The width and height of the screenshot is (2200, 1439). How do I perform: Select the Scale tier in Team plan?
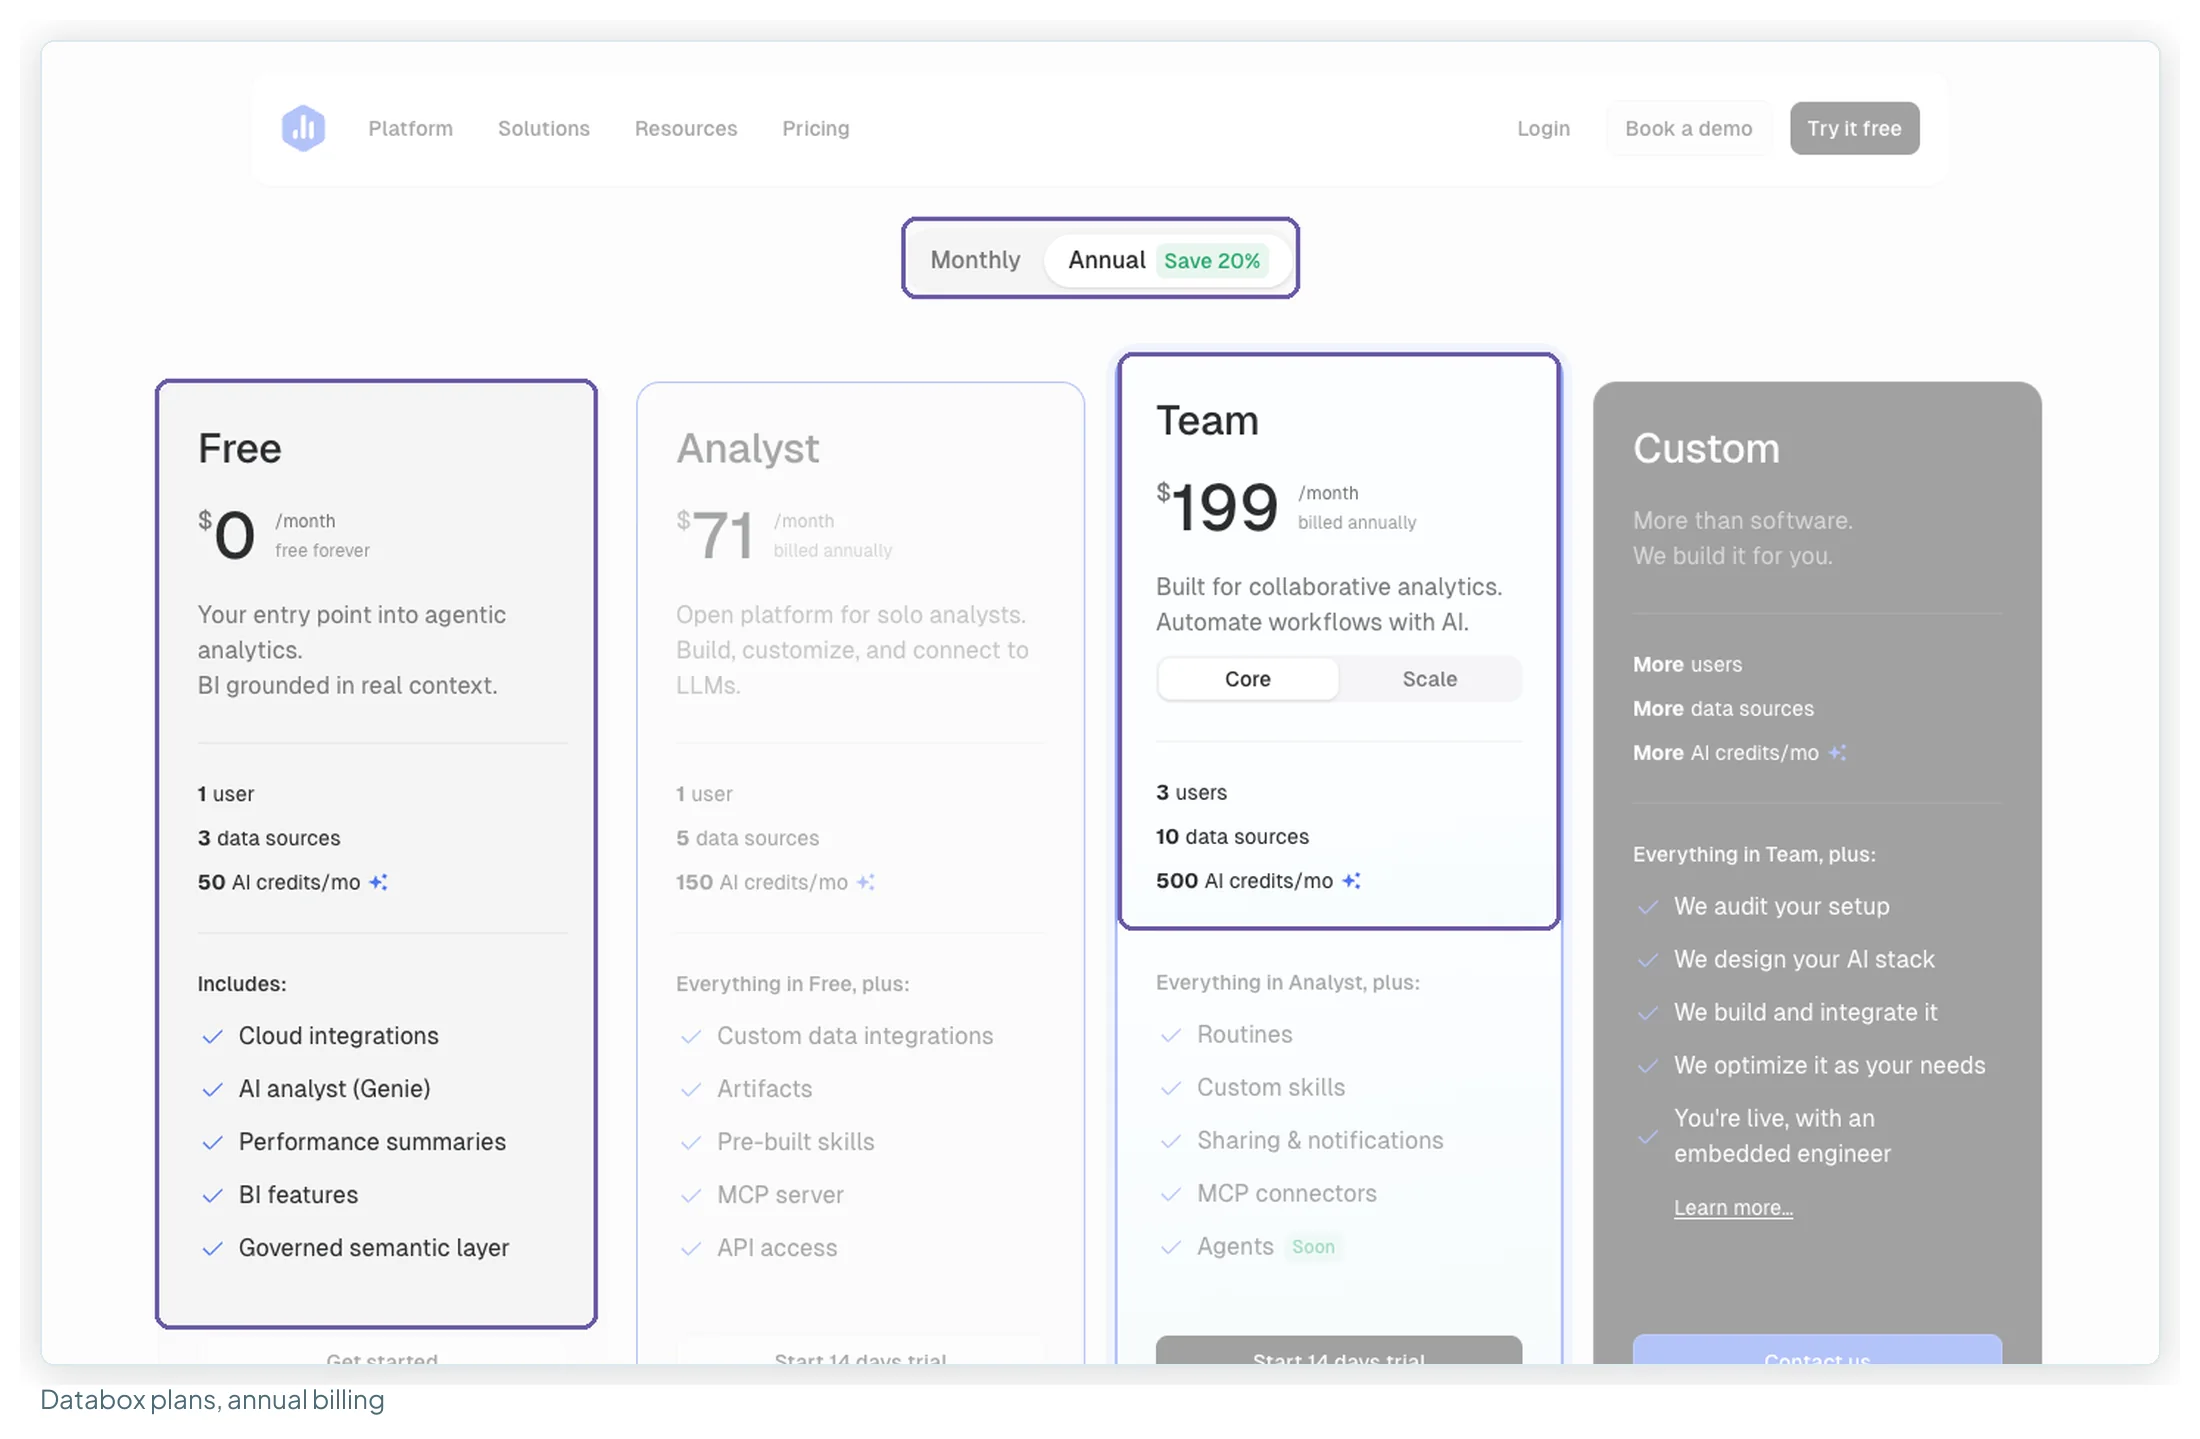(1429, 678)
